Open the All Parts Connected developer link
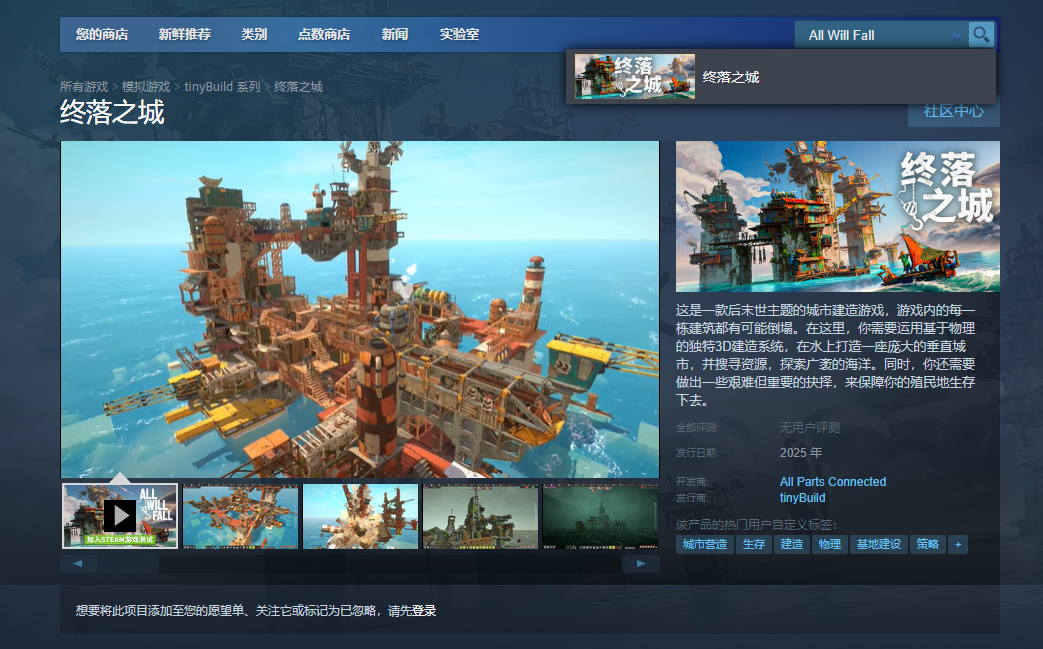This screenshot has width=1043, height=649. [x=832, y=481]
